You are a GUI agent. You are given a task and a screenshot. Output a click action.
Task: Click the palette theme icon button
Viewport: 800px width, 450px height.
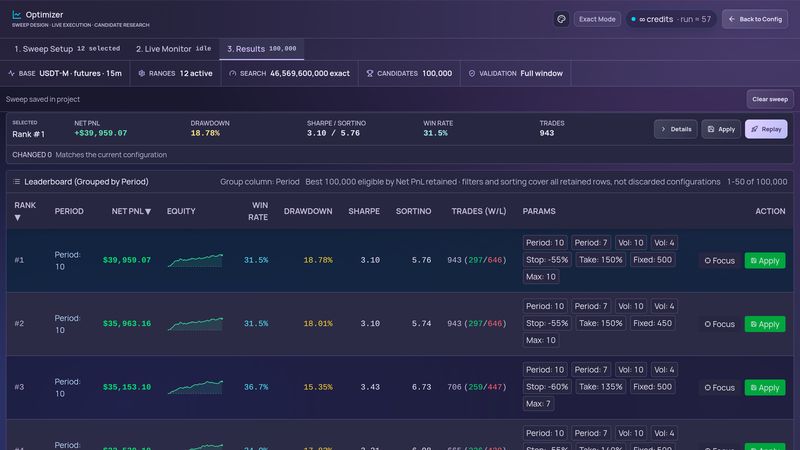[561, 19]
